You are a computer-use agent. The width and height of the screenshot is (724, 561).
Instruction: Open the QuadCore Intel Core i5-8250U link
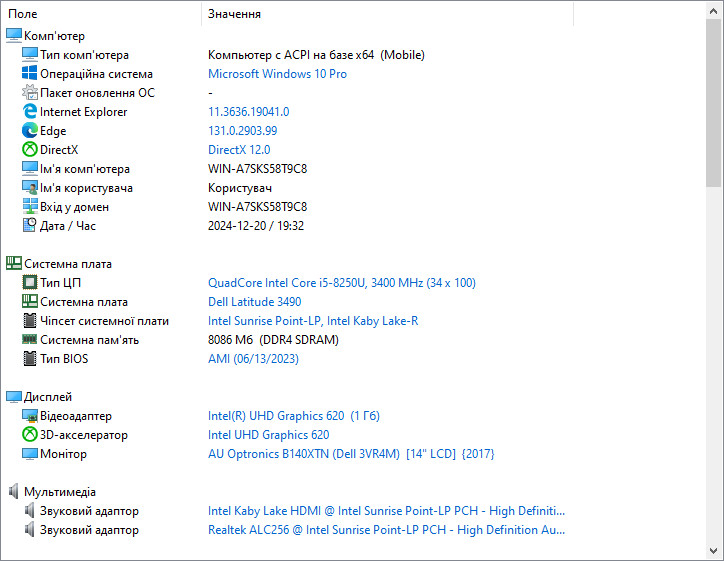342,283
